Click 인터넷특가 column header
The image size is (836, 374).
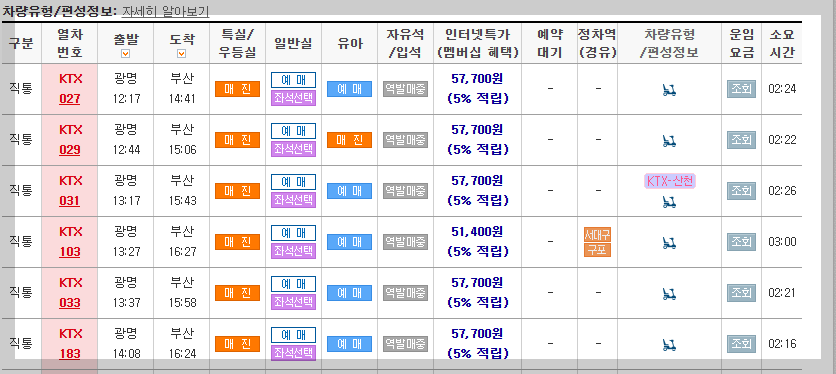(x=477, y=43)
